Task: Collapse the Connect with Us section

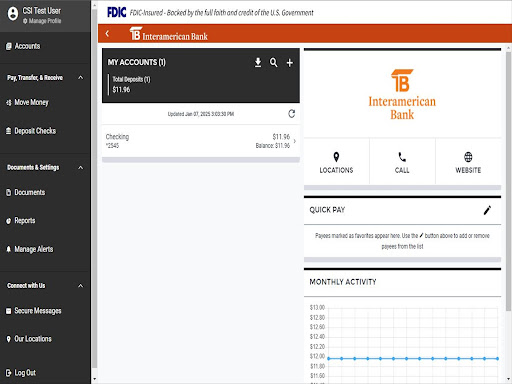Action: pyautogui.click(x=80, y=286)
